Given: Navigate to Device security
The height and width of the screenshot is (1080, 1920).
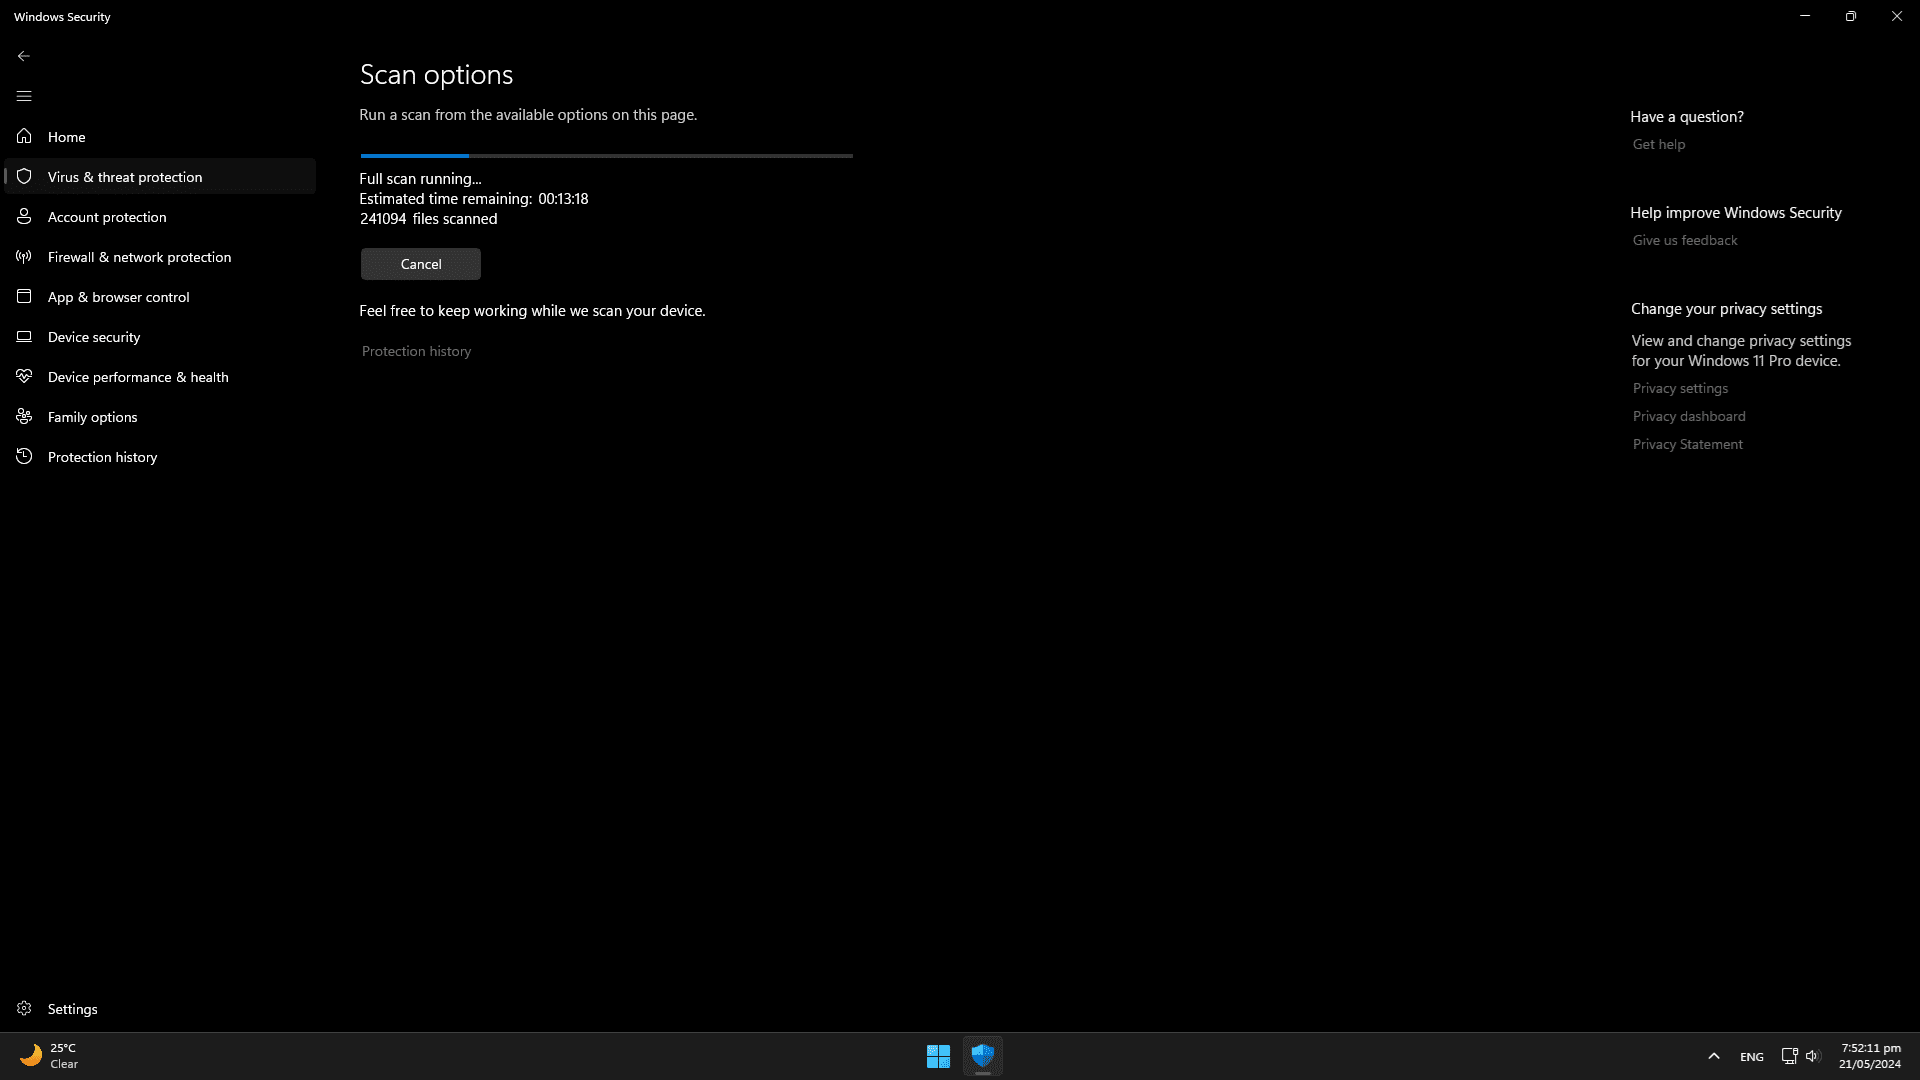Looking at the screenshot, I should click(160, 336).
